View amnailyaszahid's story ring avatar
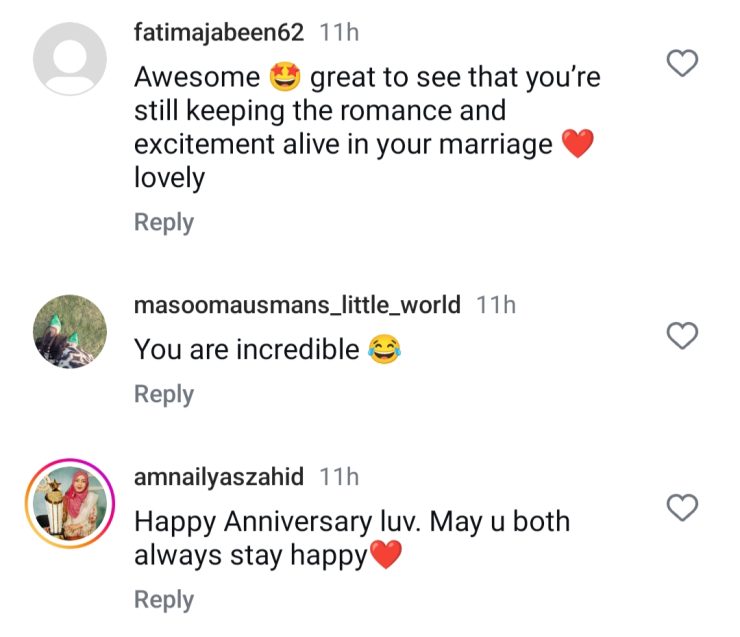The image size is (740, 637). (70, 504)
